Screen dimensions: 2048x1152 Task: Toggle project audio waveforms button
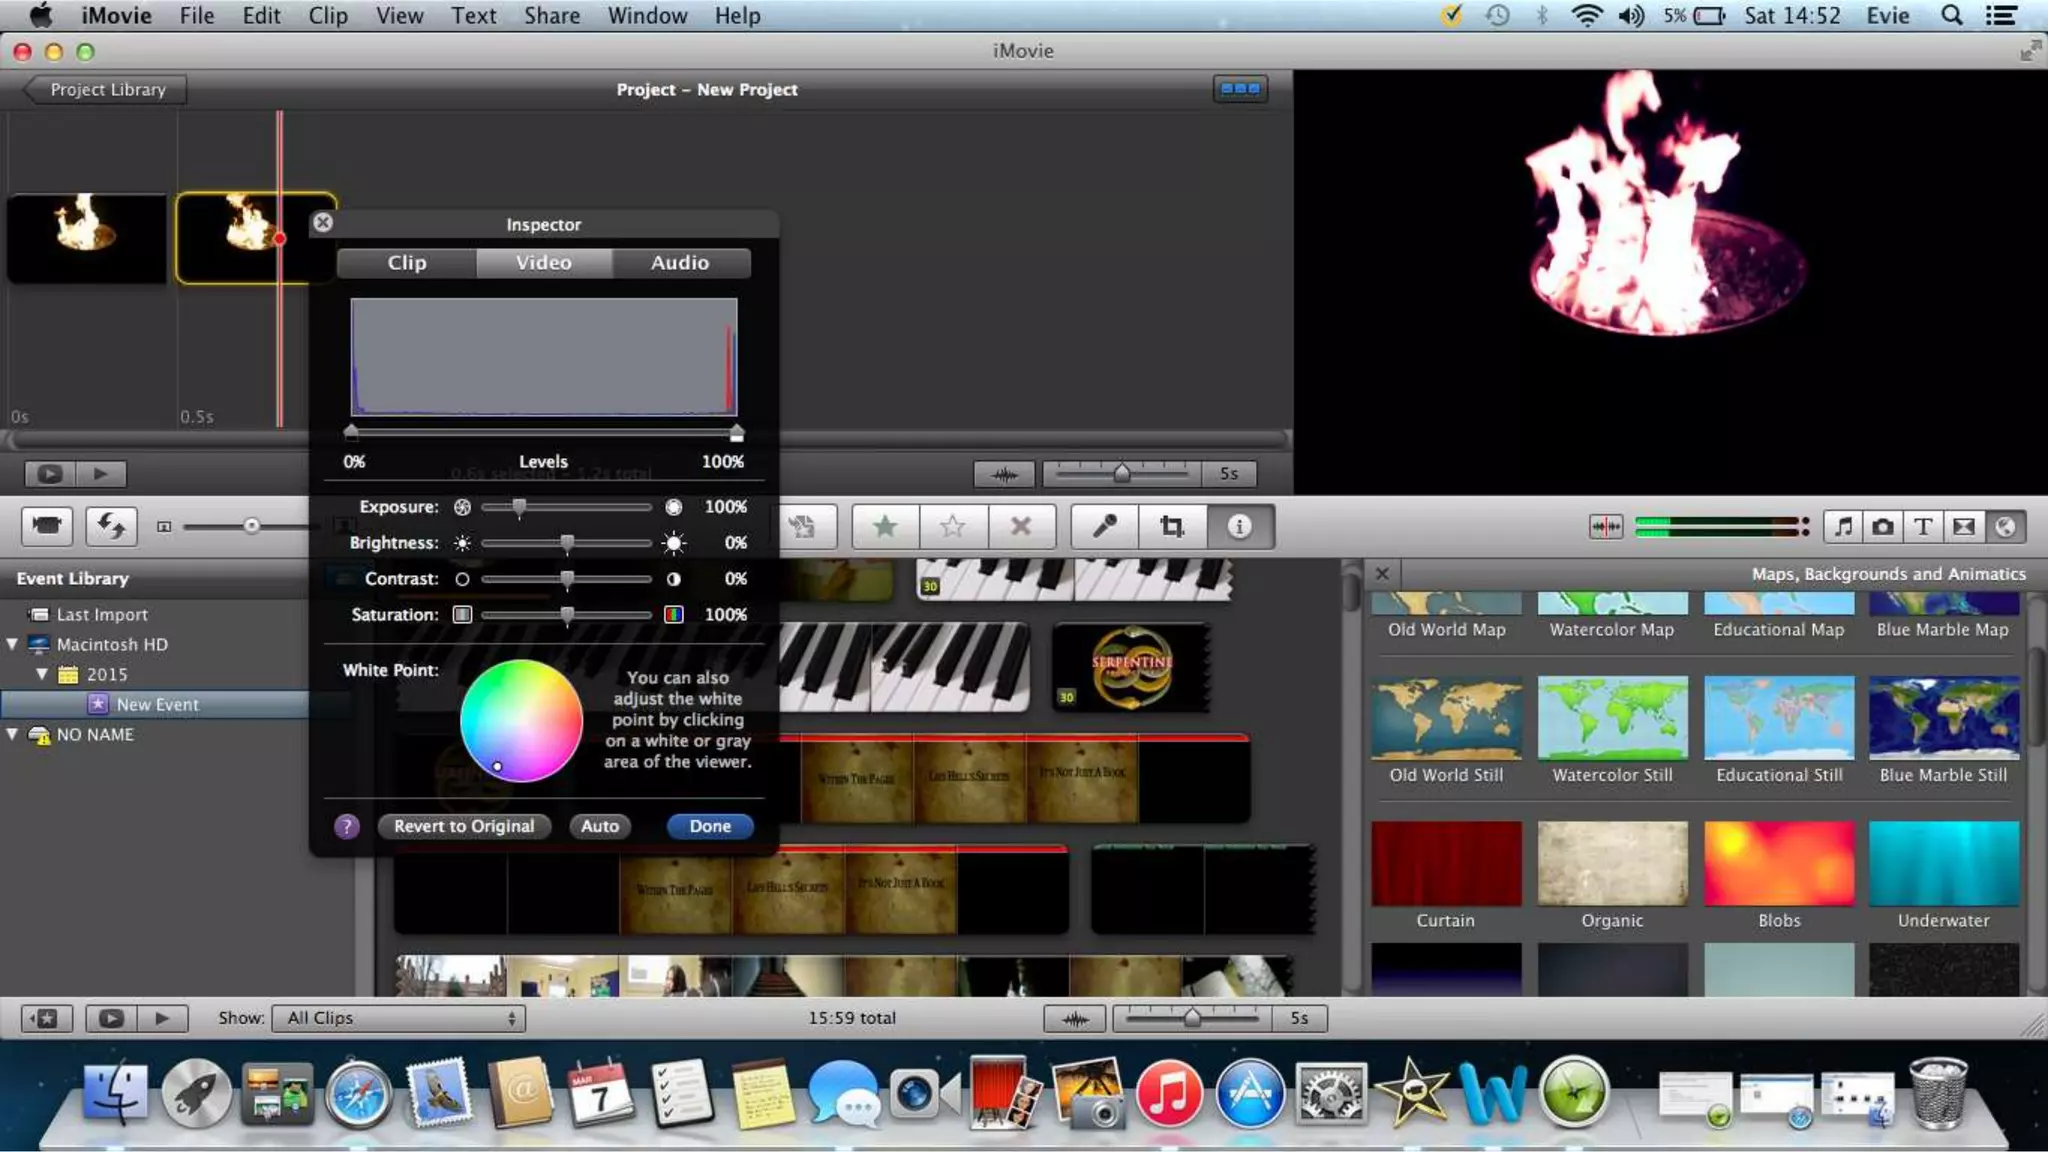point(1005,474)
